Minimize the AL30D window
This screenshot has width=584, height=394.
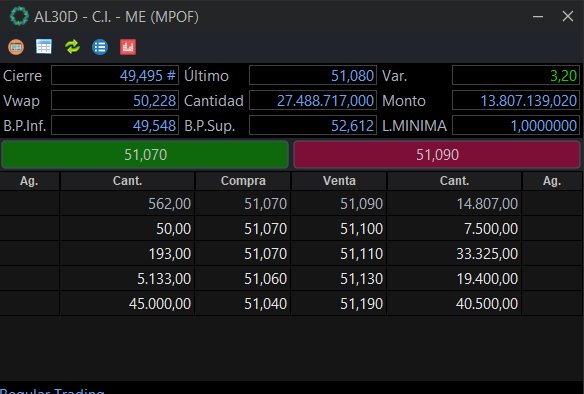point(537,16)
